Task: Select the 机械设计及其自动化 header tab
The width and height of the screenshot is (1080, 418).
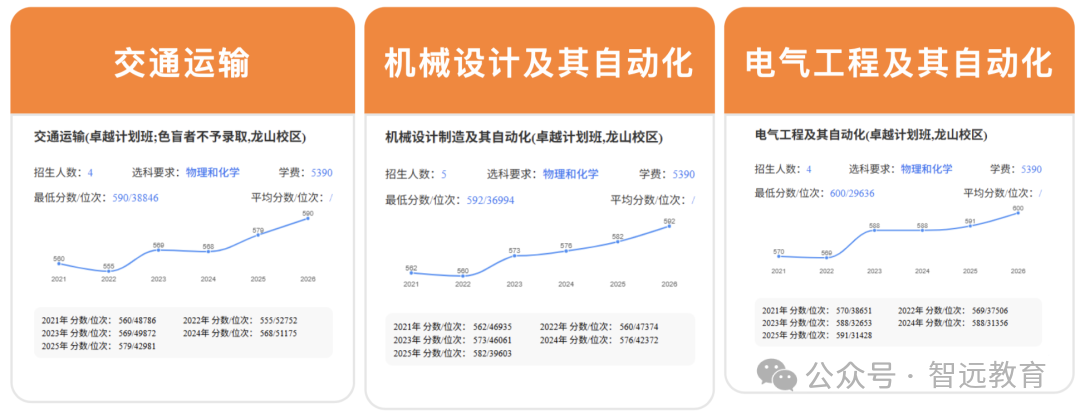Action: 539,61
